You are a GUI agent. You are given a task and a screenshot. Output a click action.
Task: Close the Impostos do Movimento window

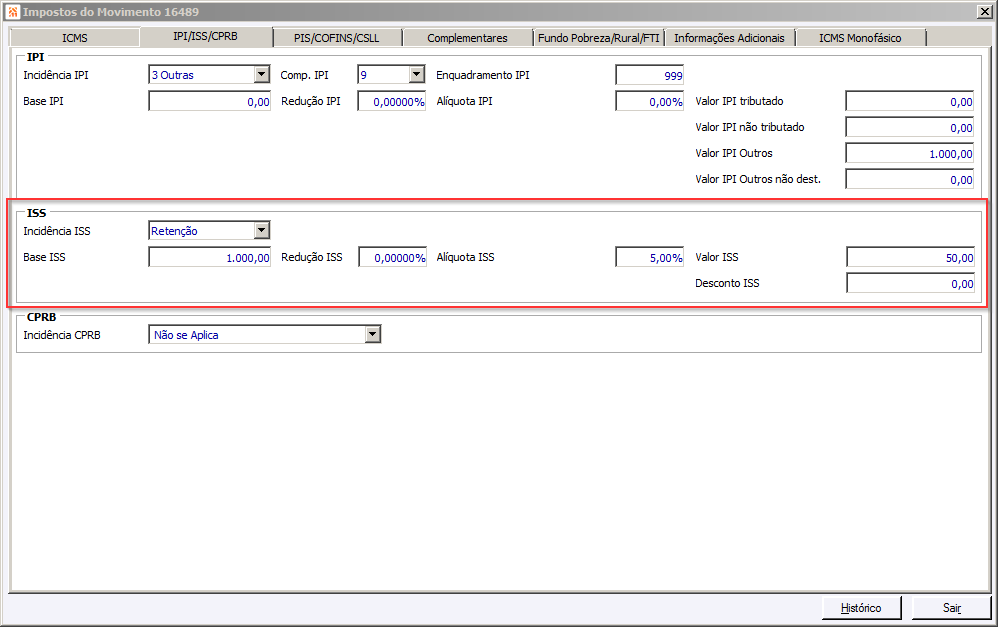coord(983,11)
